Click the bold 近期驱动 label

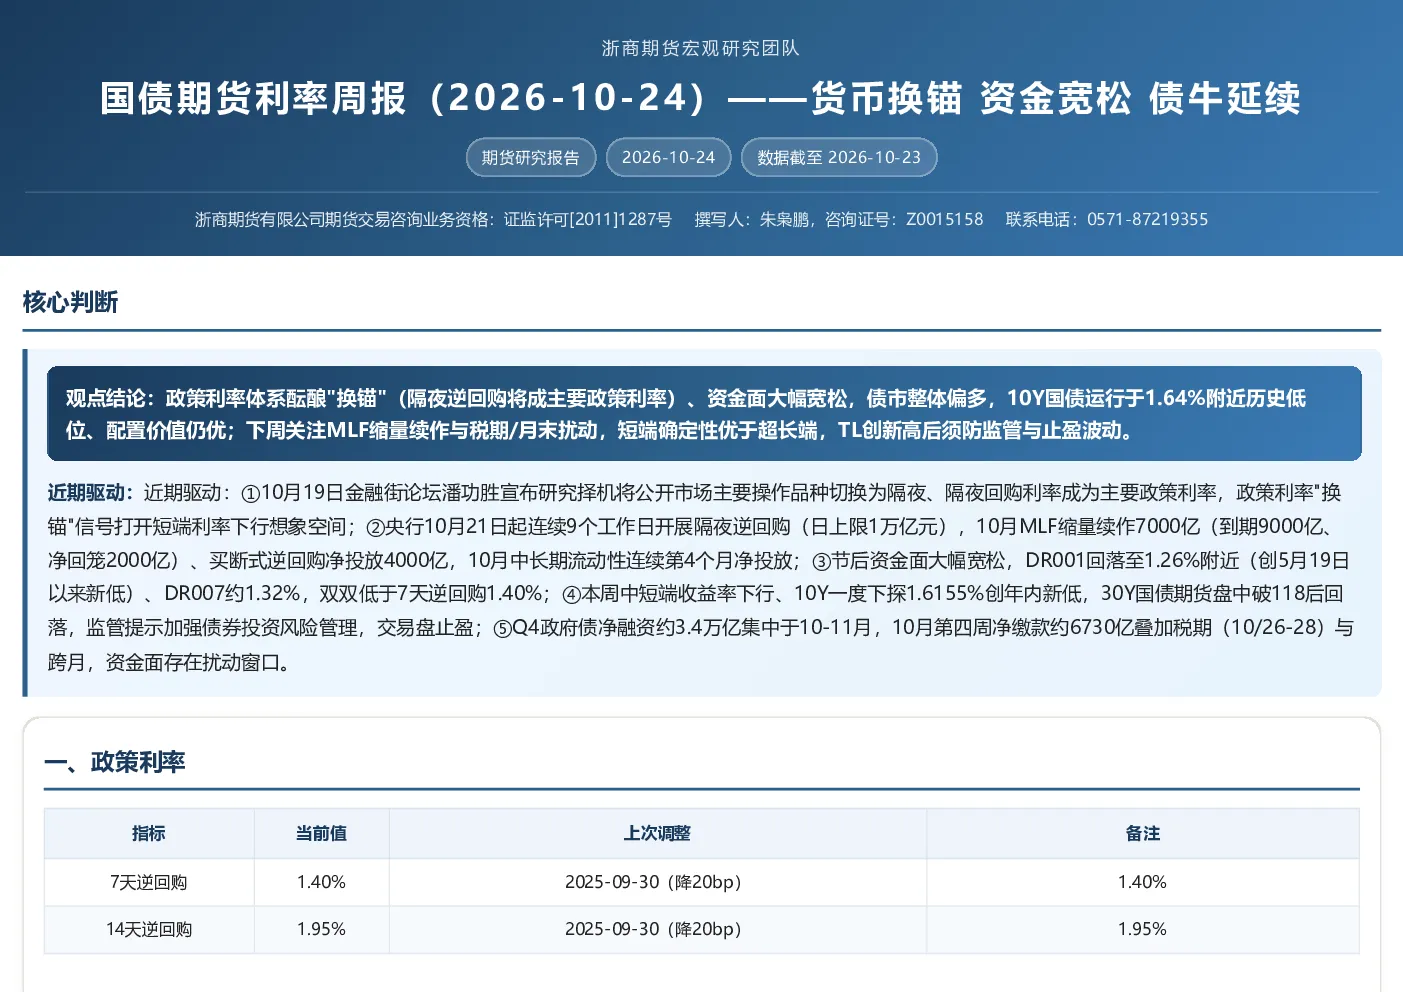[x=90, y=492]
